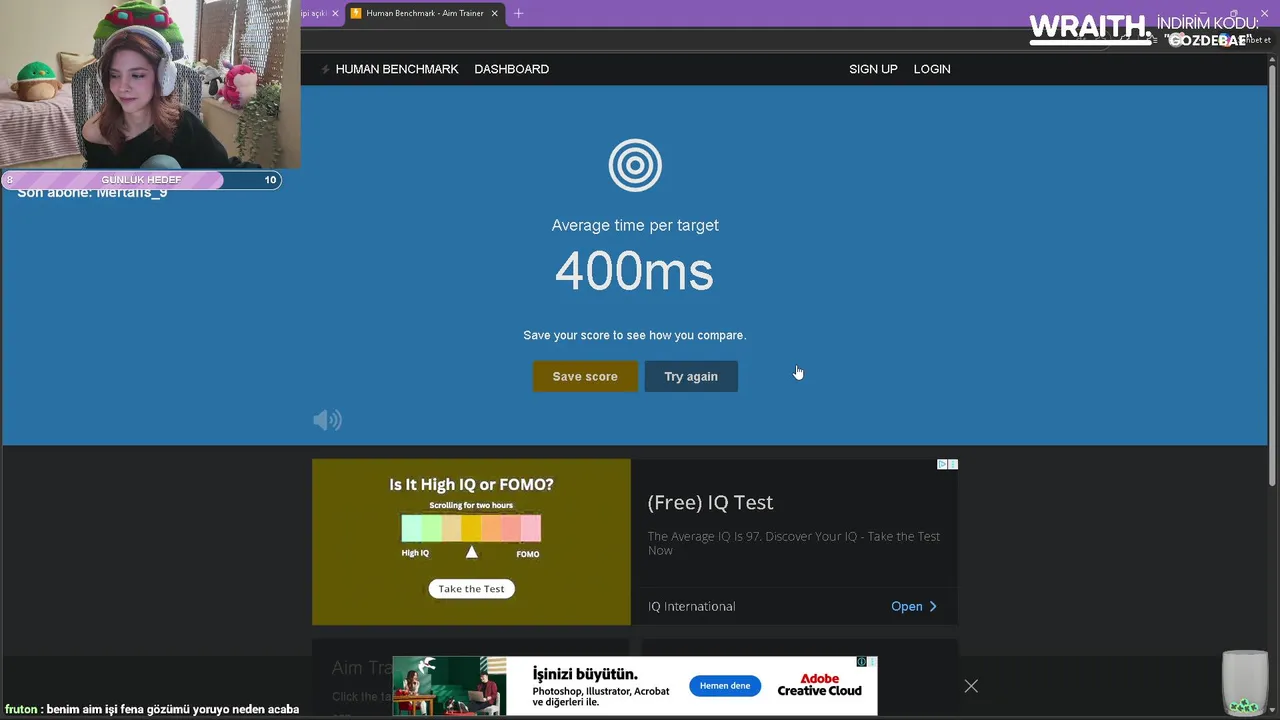1280x720 pixels.
Task: Open the HUMAN BENCHMARK home link
Action: click(397, 69)
